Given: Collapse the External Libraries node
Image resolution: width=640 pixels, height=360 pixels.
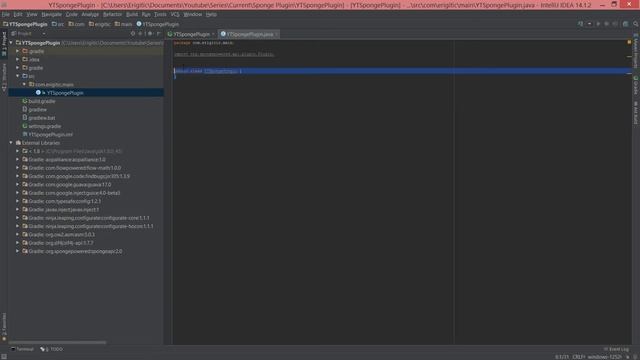Looking at the screenshot, I should point(11,143).
